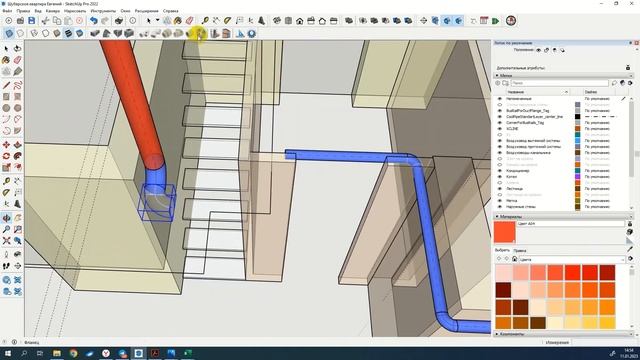This screenshot has width=640, height=360.
Task: Open the Select tool dropdown arrow in top toolbar
Action: pos(158,20)
